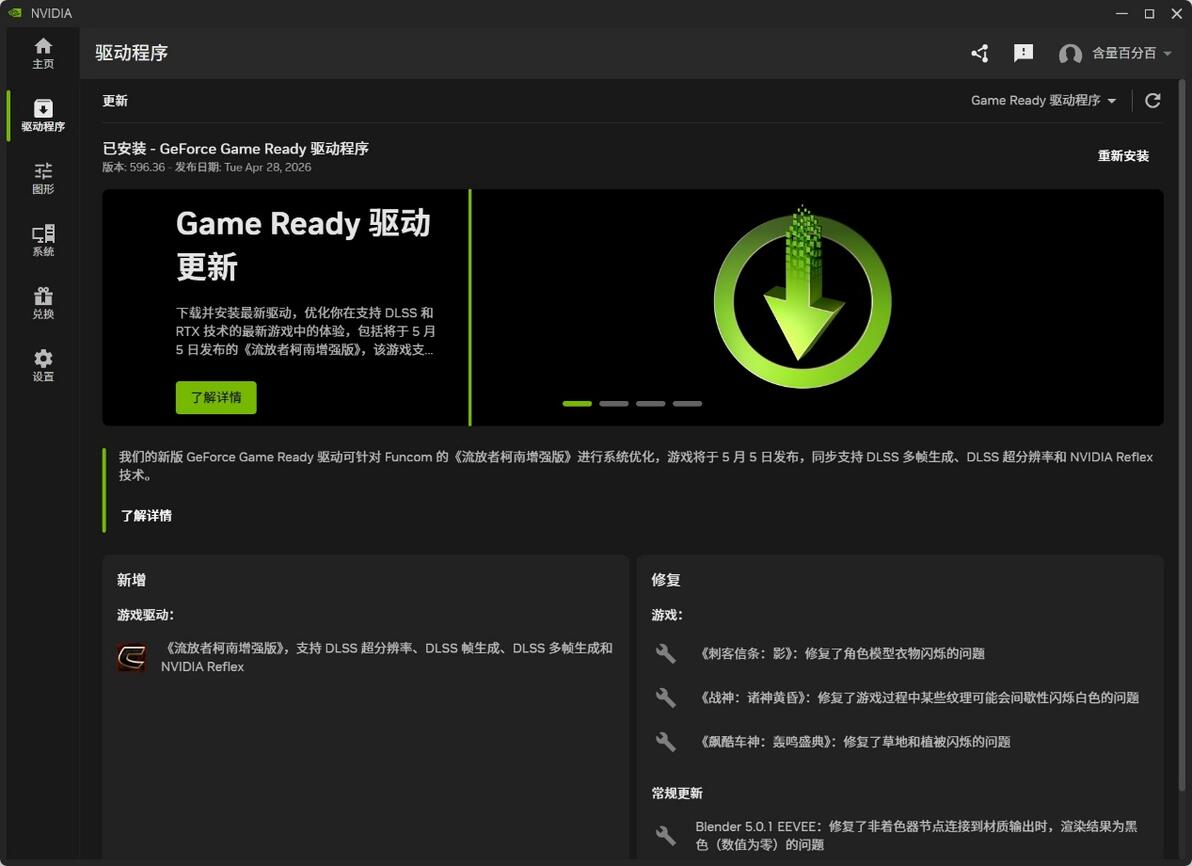Click the 游戏: subheading under 修复
Screen dimensions: 1192x866
pyautogui.click(x=667, y=614)
